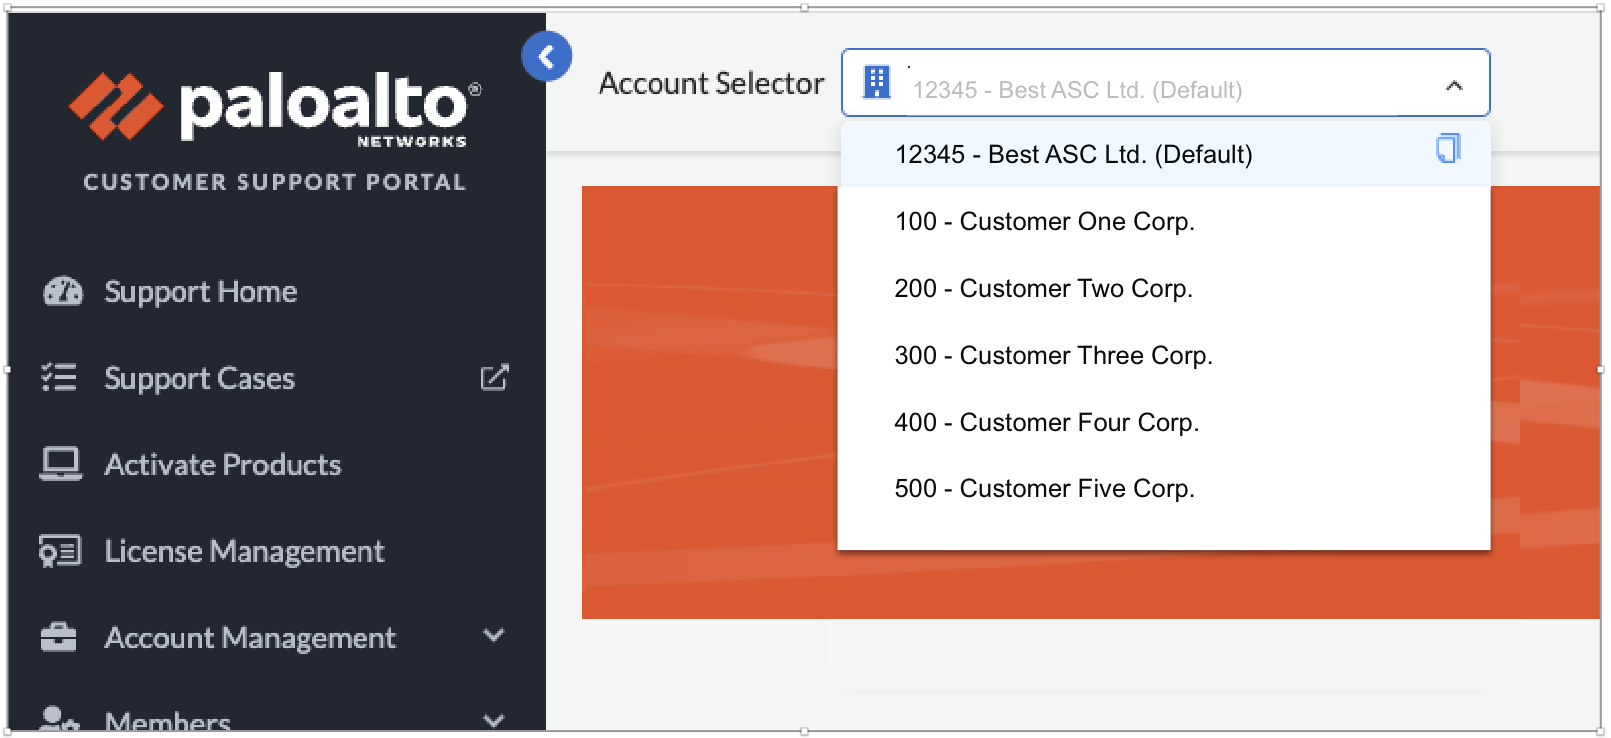This screenshot has height=738, width=1611.
Task: Collapse the Account Selector dropdown arrow
Action: 1454,86
